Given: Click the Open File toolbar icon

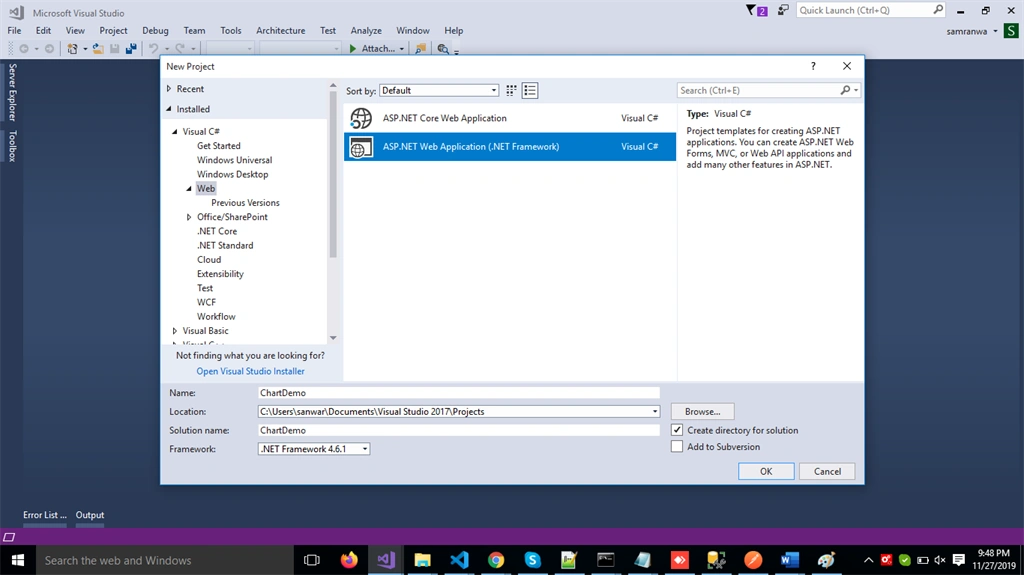Looking at the screenshot, I should coord(98,48).
